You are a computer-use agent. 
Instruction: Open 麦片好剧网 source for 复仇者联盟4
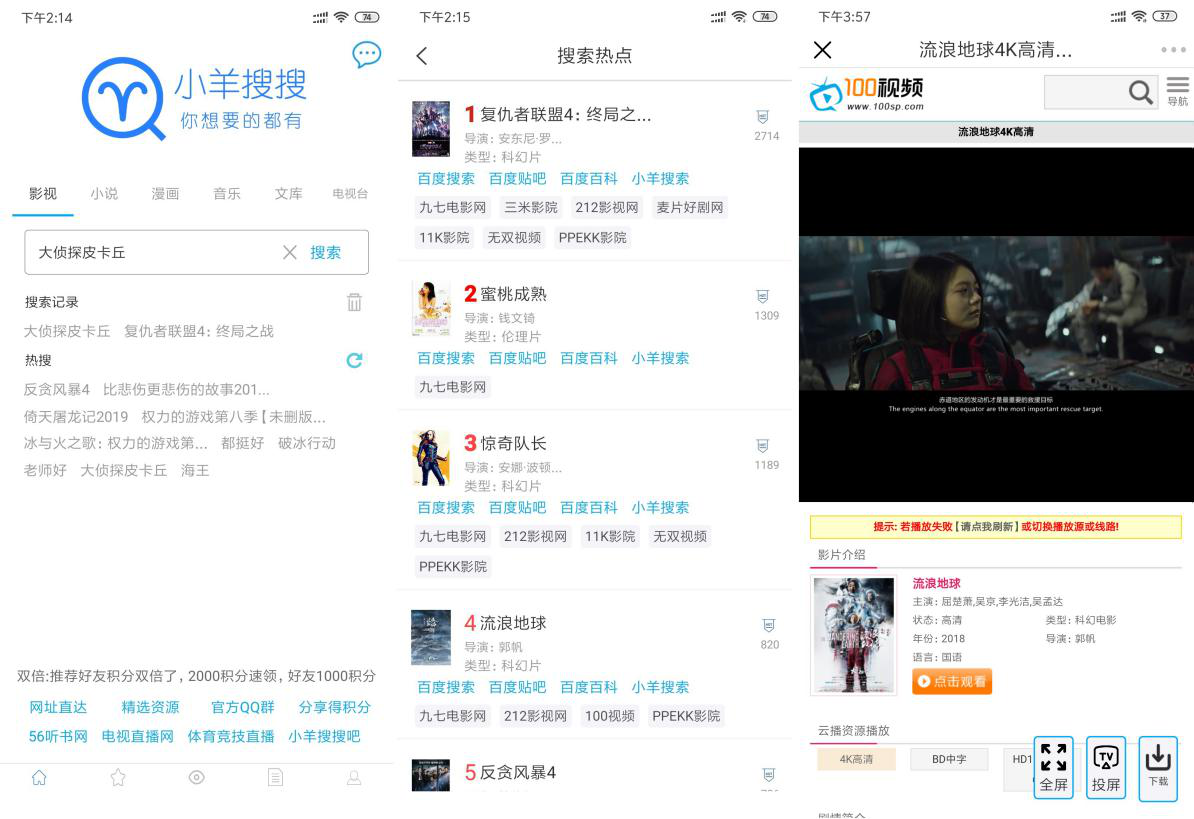[x=690, y=208]
